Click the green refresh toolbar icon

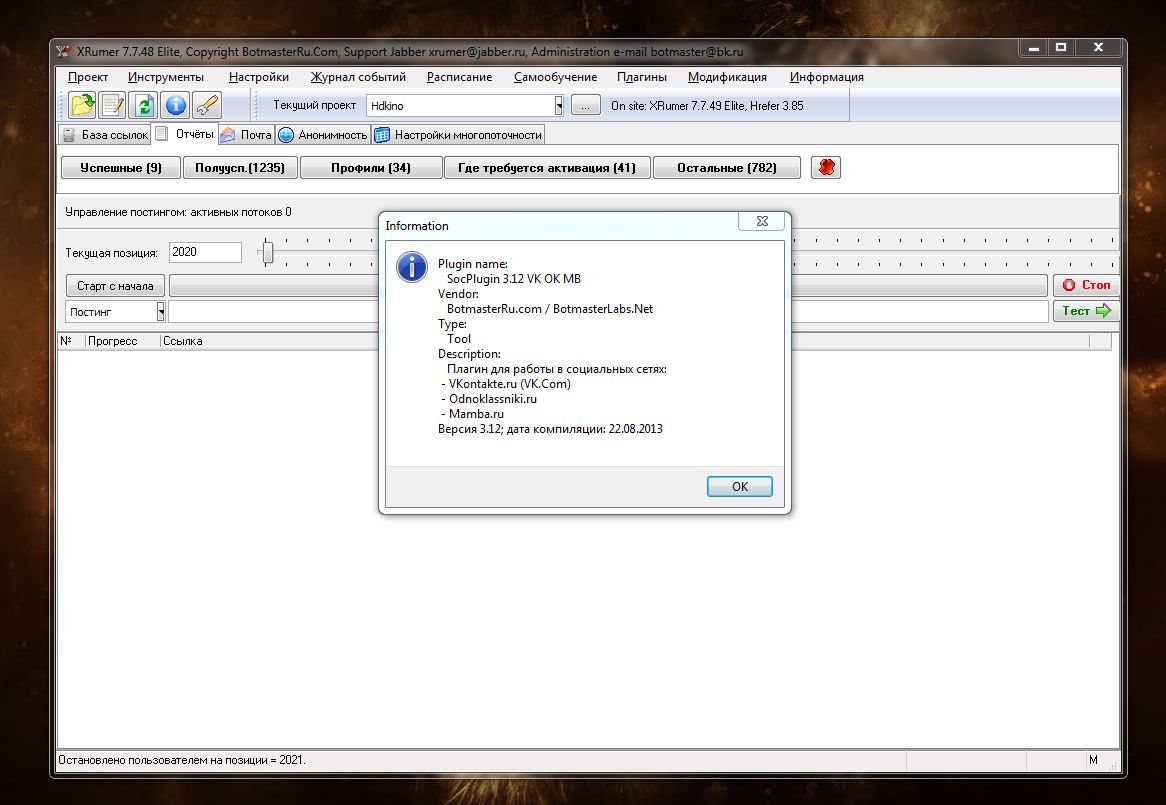click(x=144, y=106)
